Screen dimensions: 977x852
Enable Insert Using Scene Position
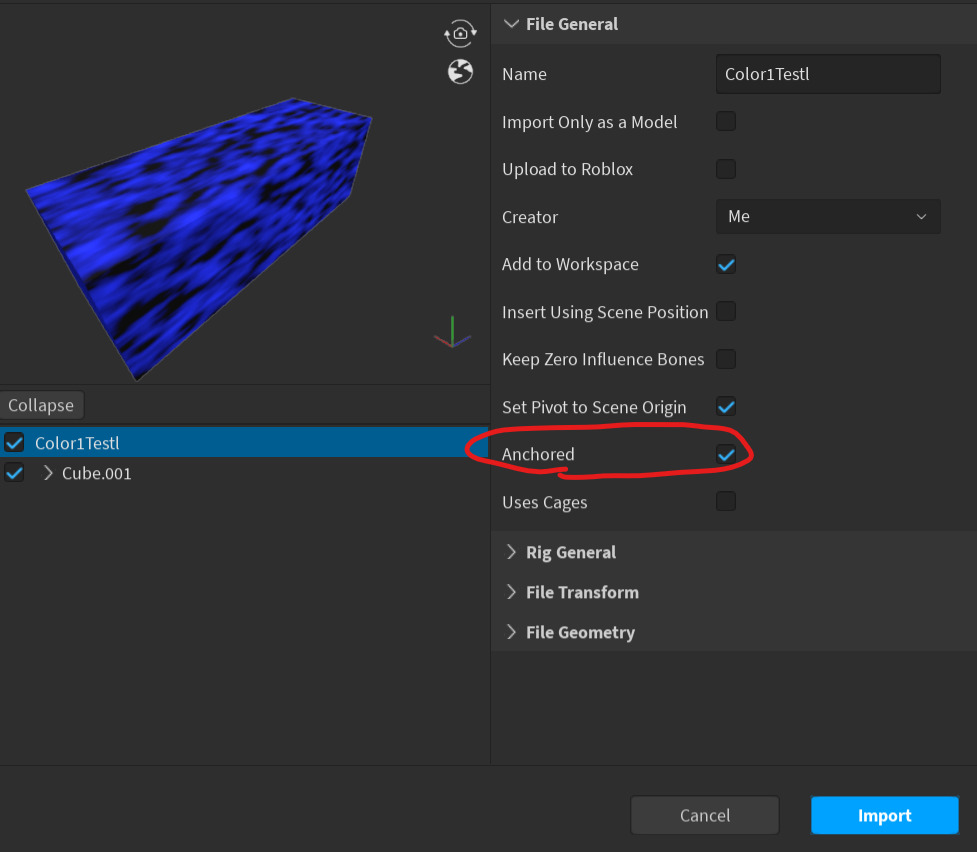point(725,311)
